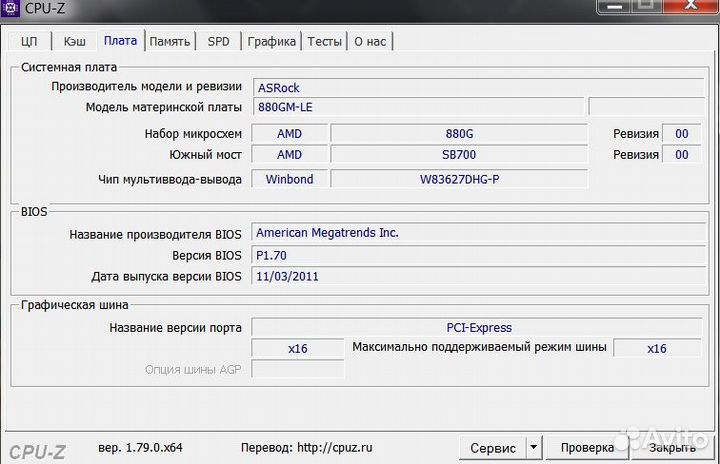Click the PCI-Express port version field
The height and width of the screenshot is (464, 720).
[477, 328]
